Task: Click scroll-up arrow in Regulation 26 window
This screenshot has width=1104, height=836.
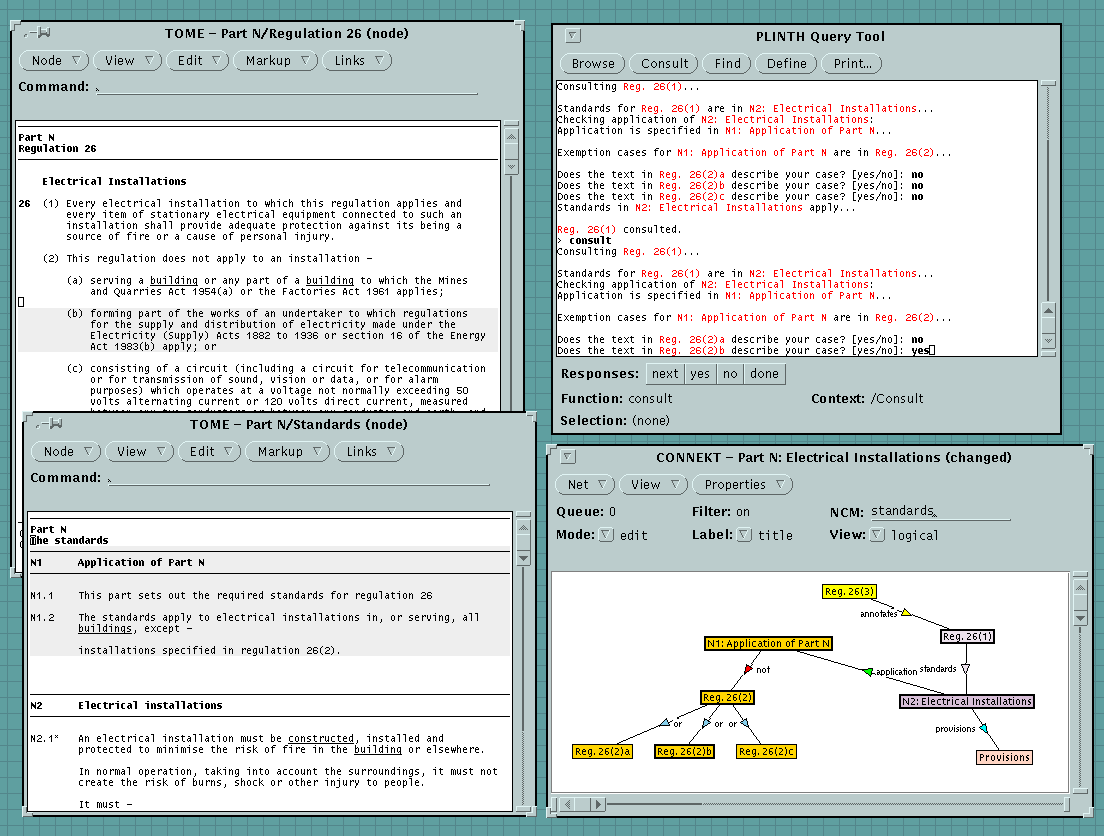Action: pyautogui.click(x=512, y=136)
